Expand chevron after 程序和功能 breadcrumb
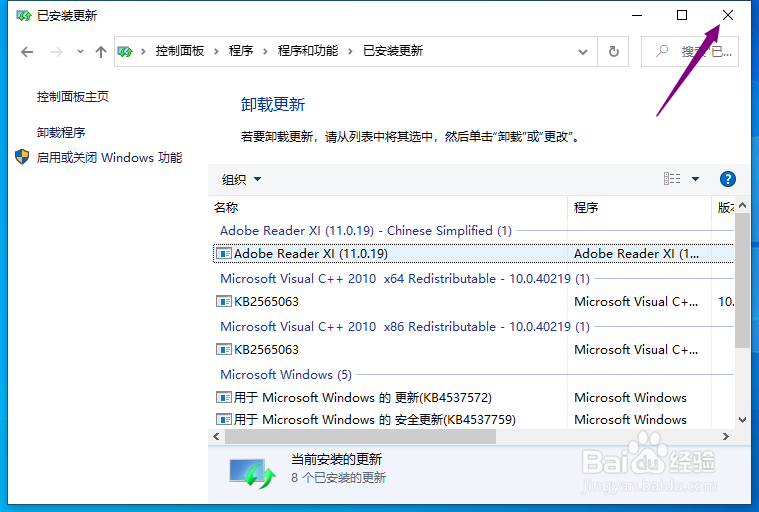Image resolution: width=759 pixels, height=512 pixels. (350, 51)
